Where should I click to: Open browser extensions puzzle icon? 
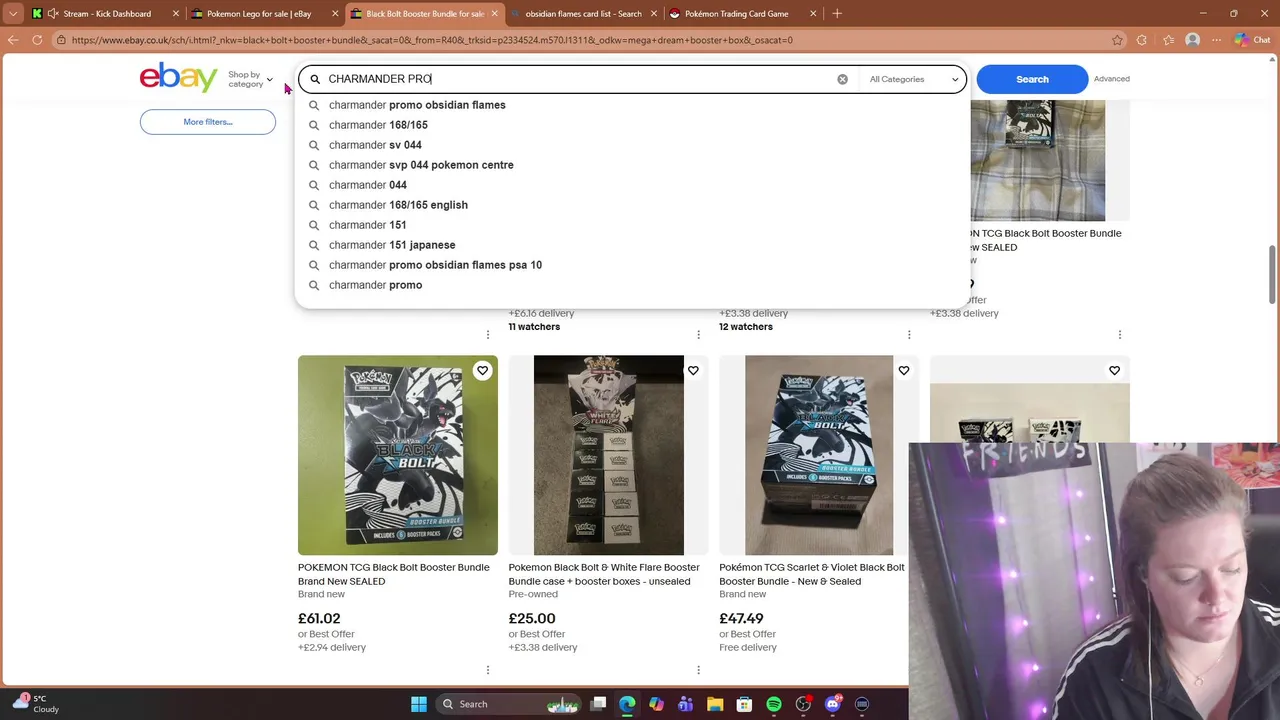1142,40
